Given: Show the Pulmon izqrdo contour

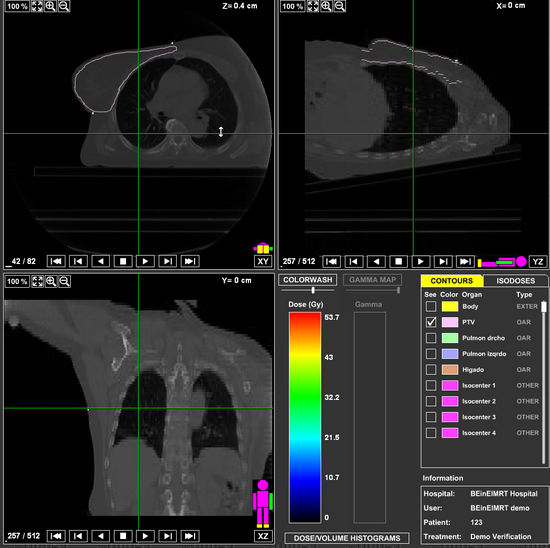Looking at the screenshot, I should pos(431,354).
